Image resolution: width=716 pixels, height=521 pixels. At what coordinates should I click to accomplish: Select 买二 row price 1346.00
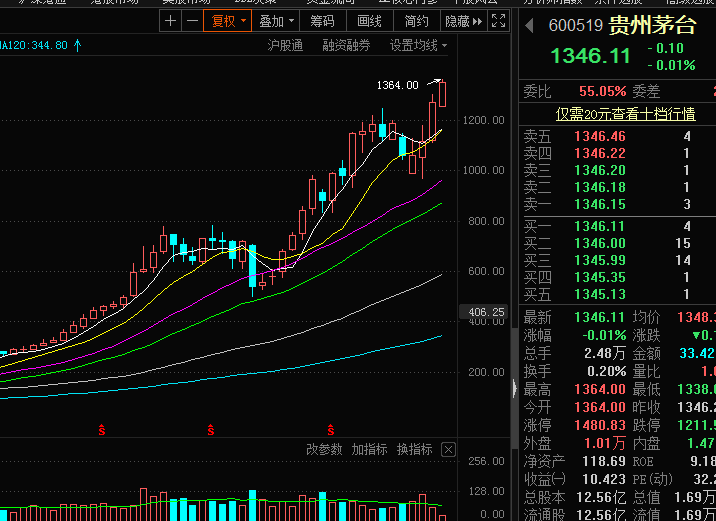(x=600, y=243)
